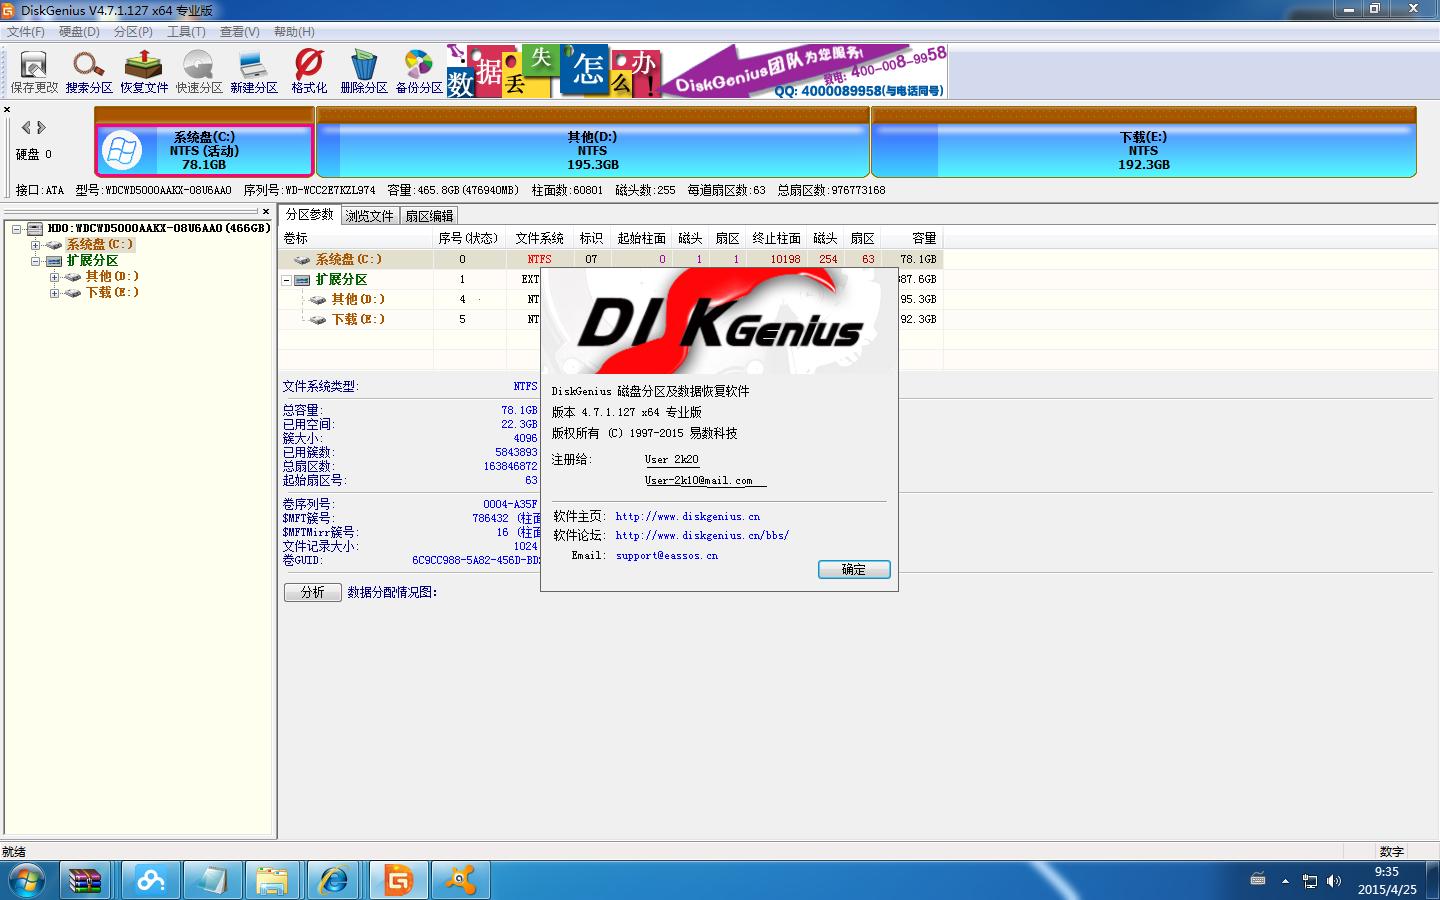Open the cloud app in the taskbar
This screenshot has height=900, width=1440.
tap(151, 880)
